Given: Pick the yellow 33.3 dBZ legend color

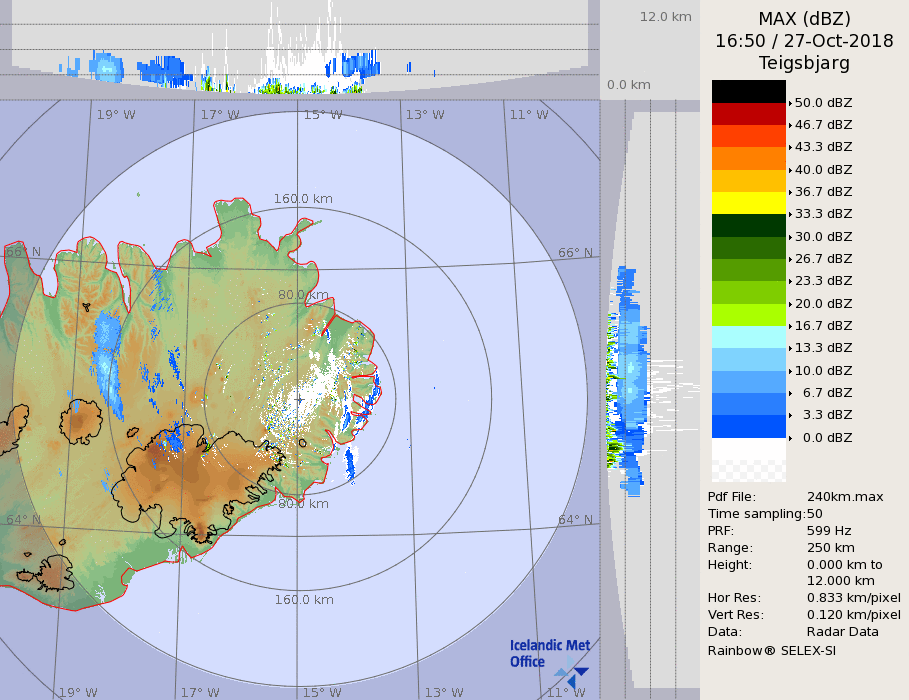Looking at the screenshot, I should click(748, 203).
